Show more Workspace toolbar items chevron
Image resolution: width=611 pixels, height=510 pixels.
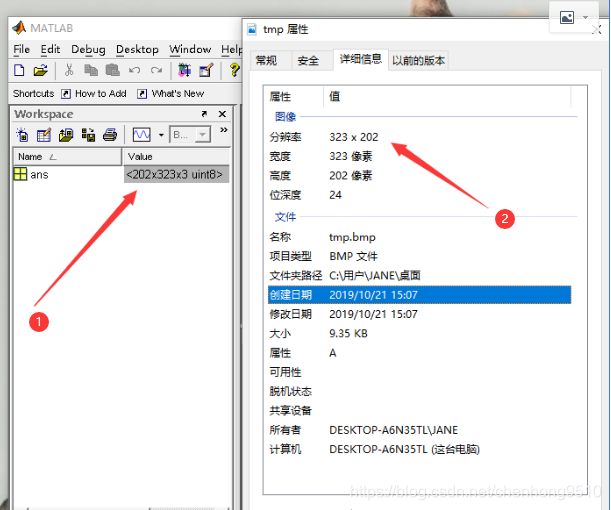224,130
